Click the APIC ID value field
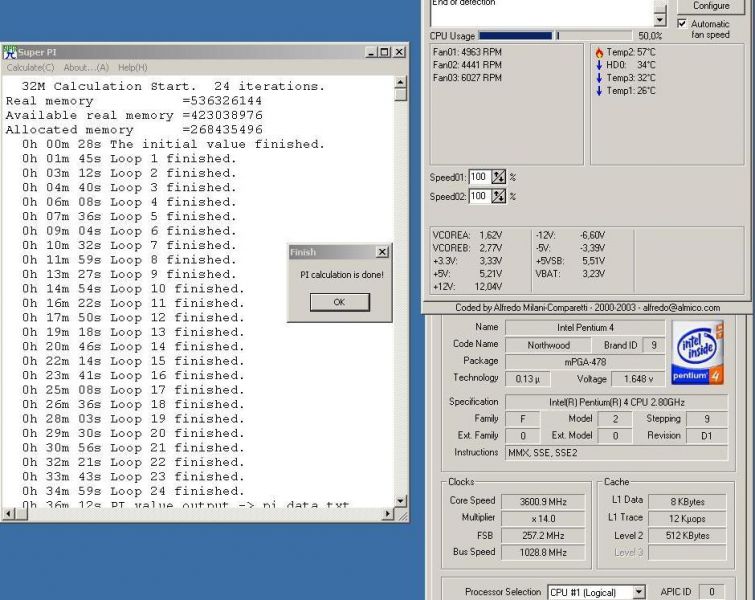This screenshot has width=755, height=600. 712,592
